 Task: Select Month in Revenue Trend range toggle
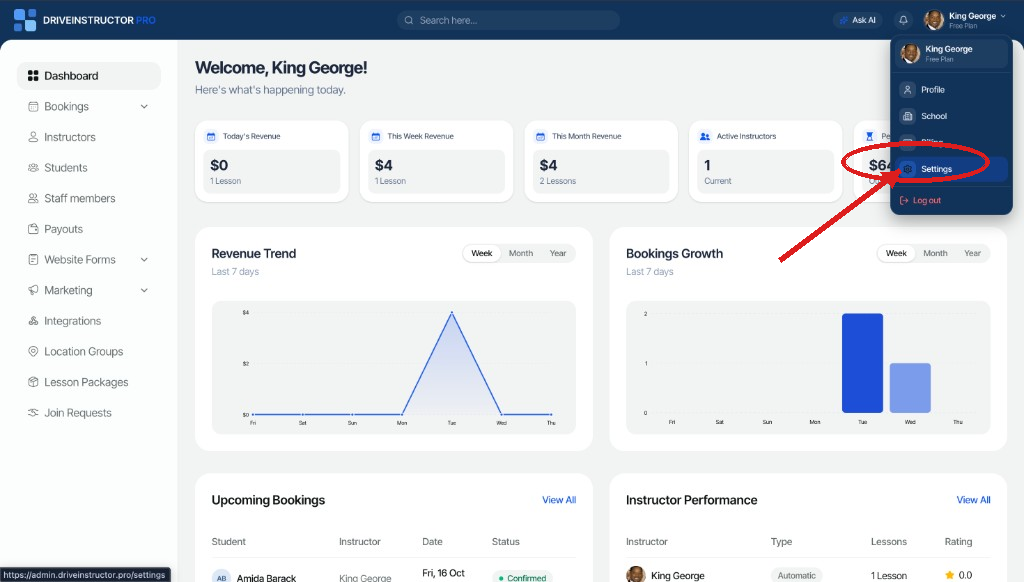pos(520,253)
